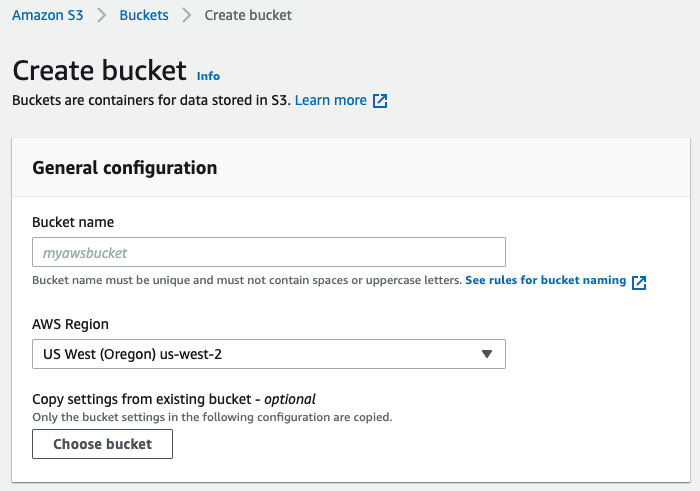
Task: Click the chevron separator after Buckets breadcrumb
Action: (187, 15)
